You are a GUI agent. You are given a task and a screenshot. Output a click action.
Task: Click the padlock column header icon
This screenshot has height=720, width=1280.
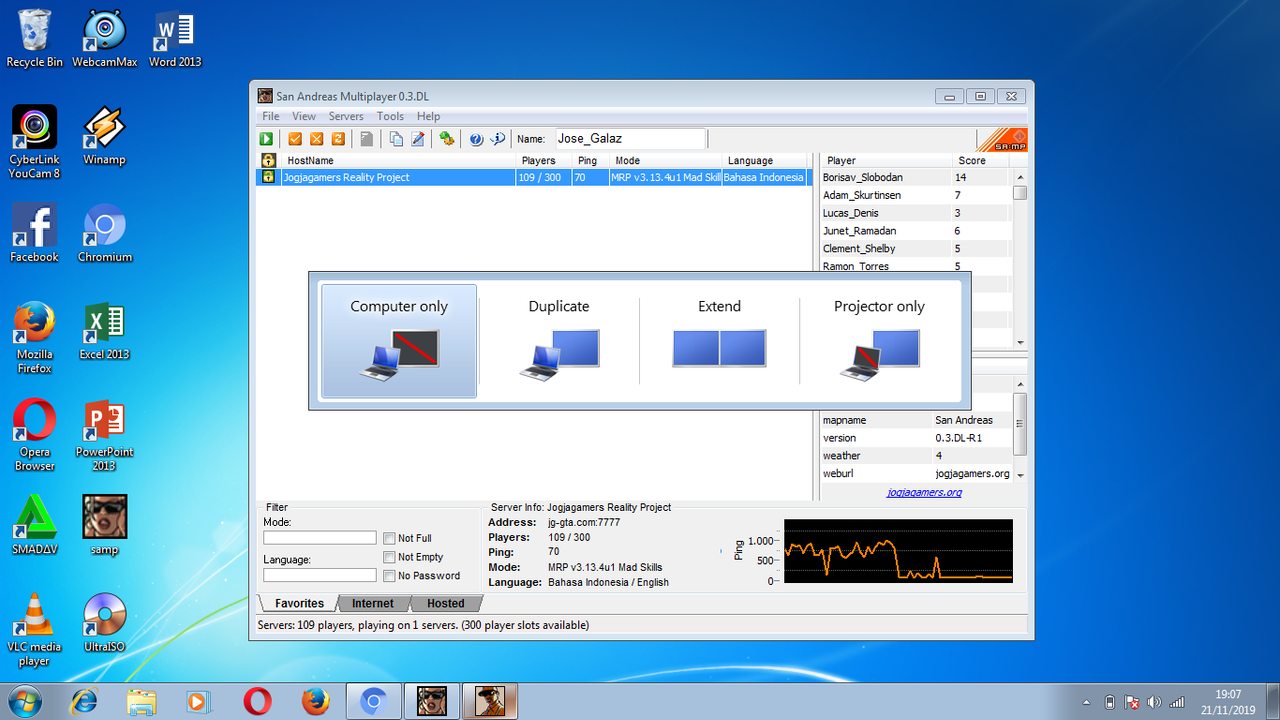click(268, 160)
